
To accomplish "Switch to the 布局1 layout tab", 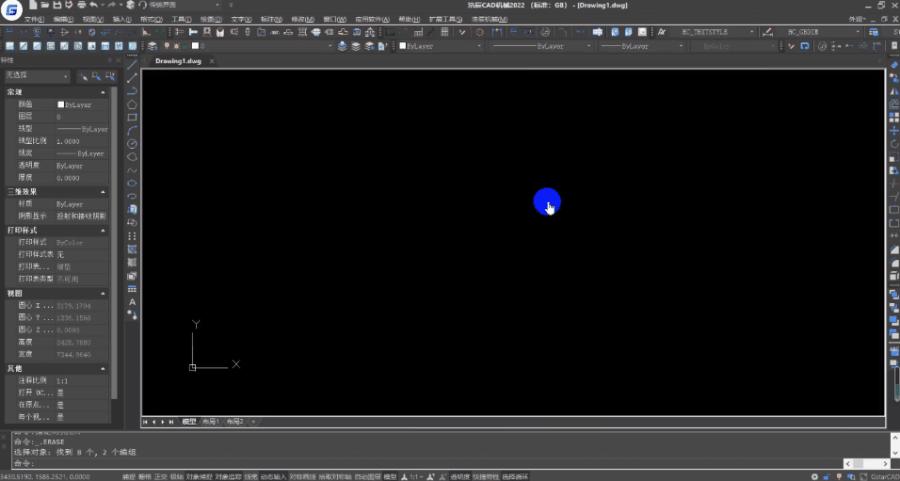I will tap(210, 422).
